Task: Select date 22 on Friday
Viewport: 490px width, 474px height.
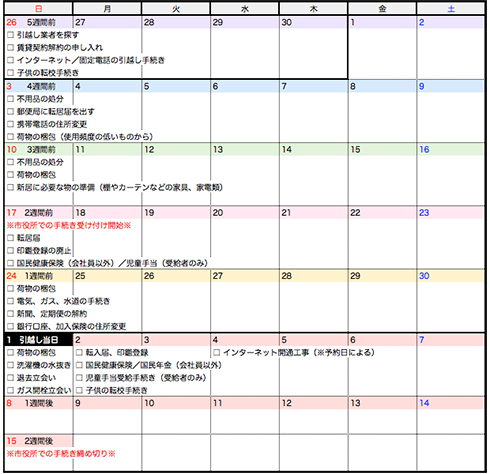Action: [355, 213]
